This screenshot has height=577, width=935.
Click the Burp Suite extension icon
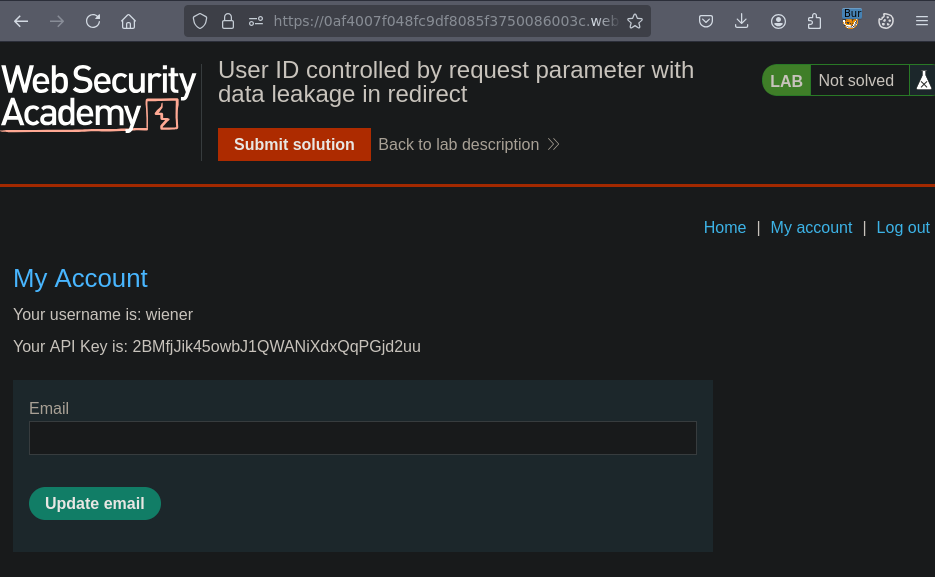(x=851, y=19)
